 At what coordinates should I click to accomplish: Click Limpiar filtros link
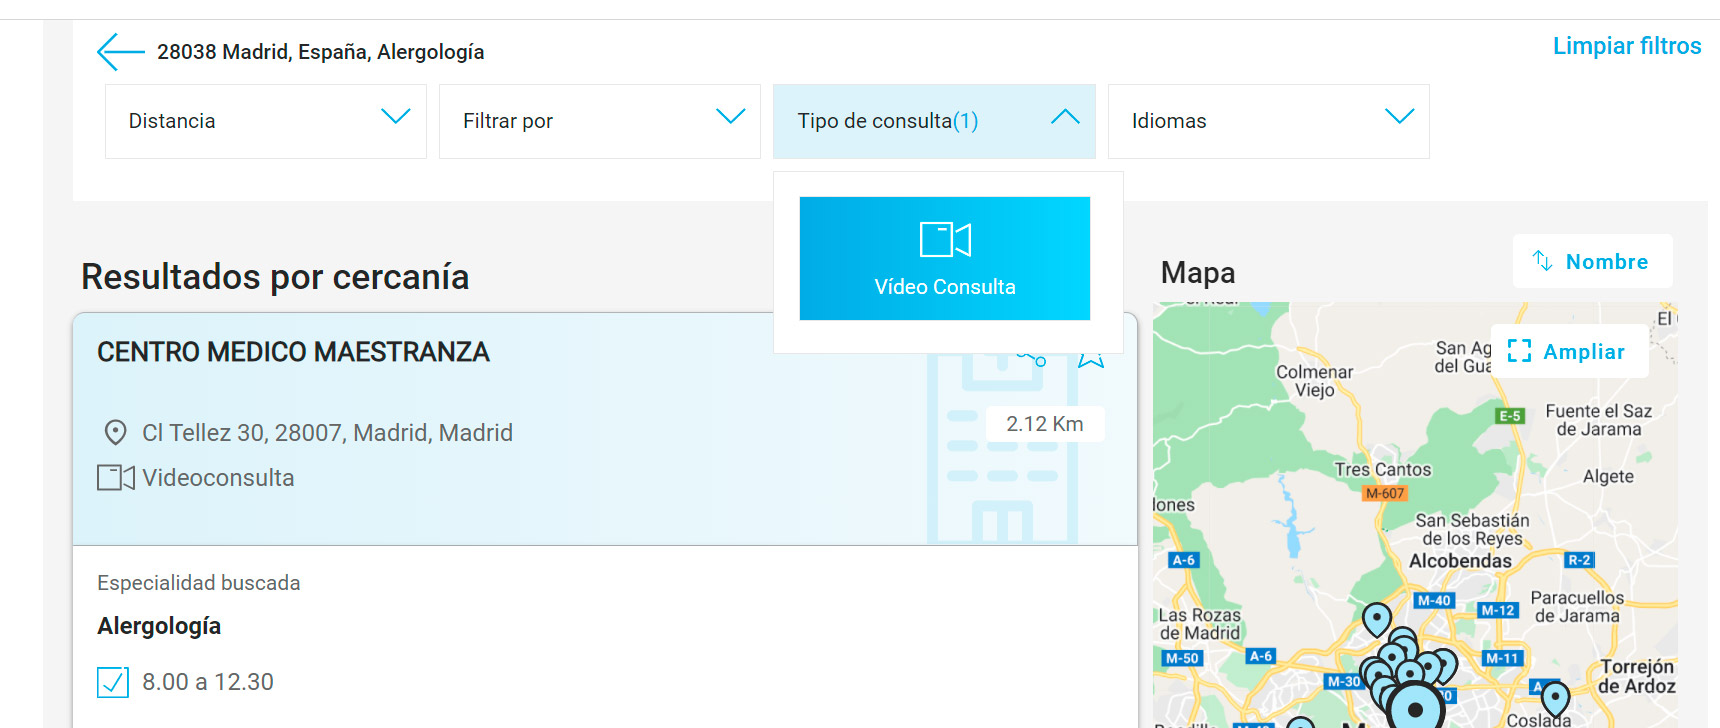click(1626, 46)
